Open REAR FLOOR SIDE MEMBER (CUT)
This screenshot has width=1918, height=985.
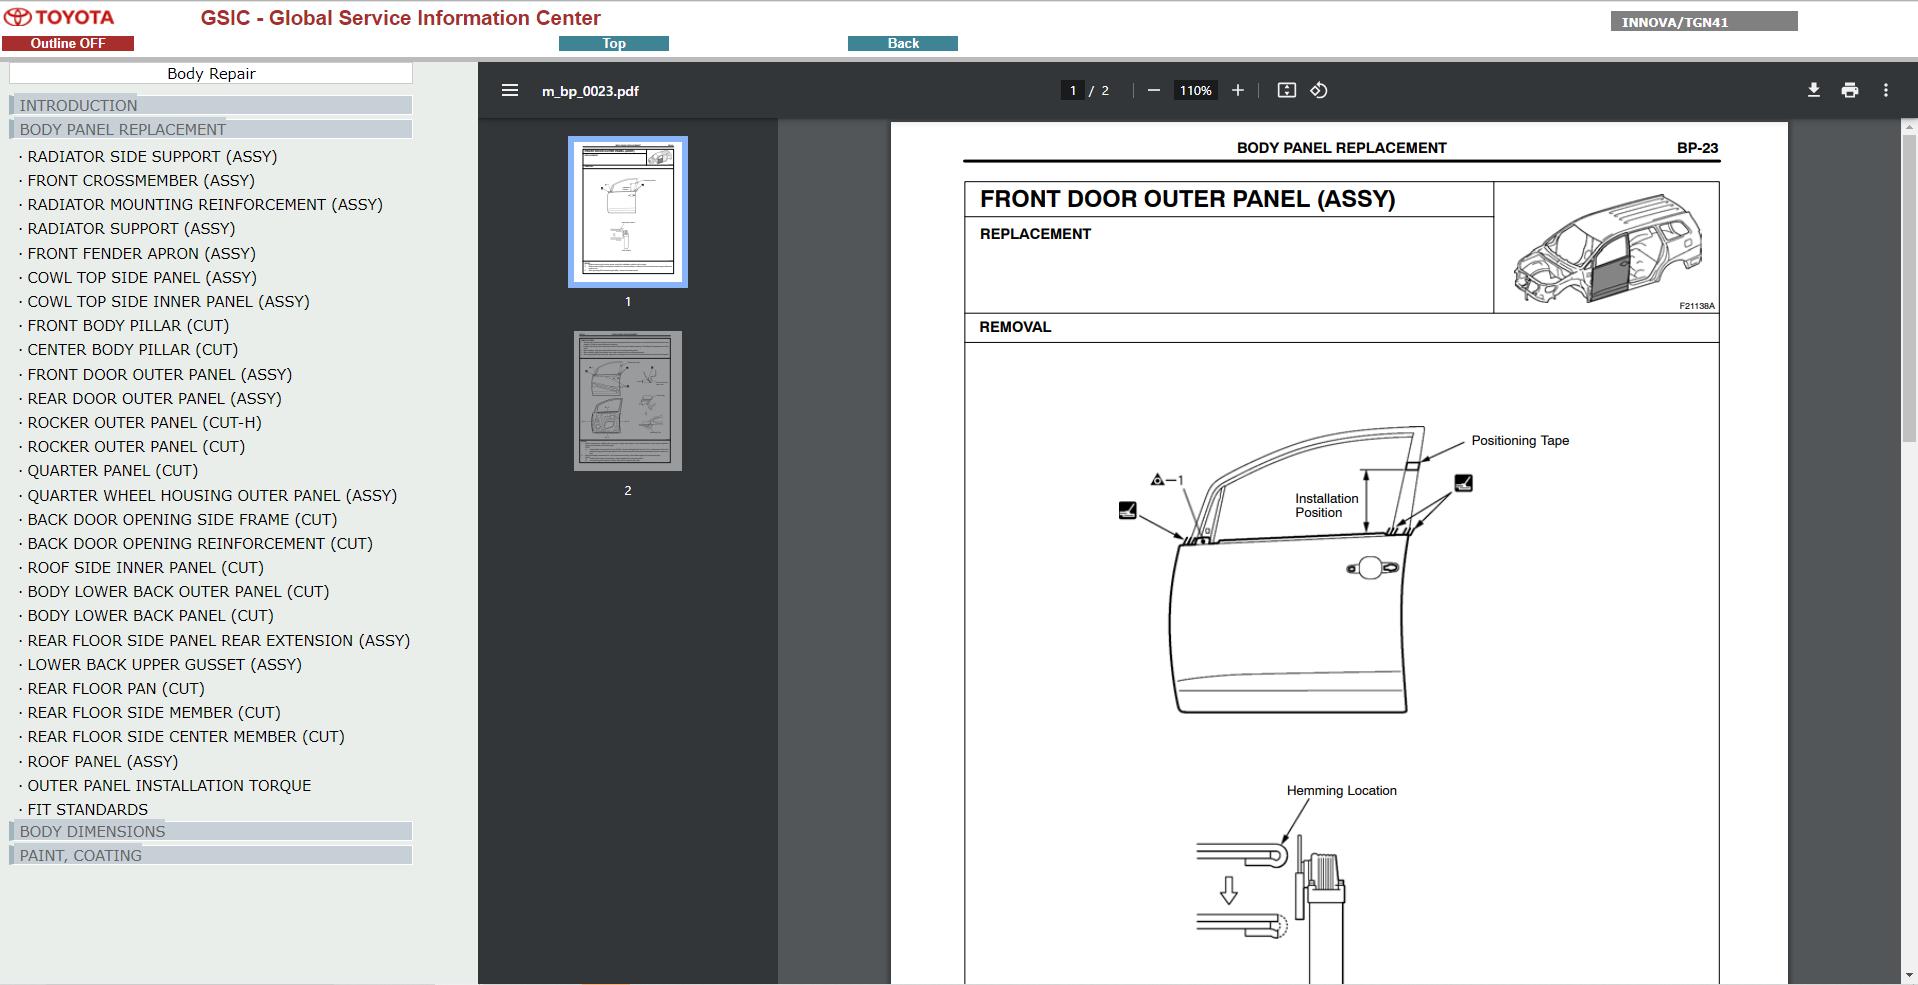click(x=154, y=712)
